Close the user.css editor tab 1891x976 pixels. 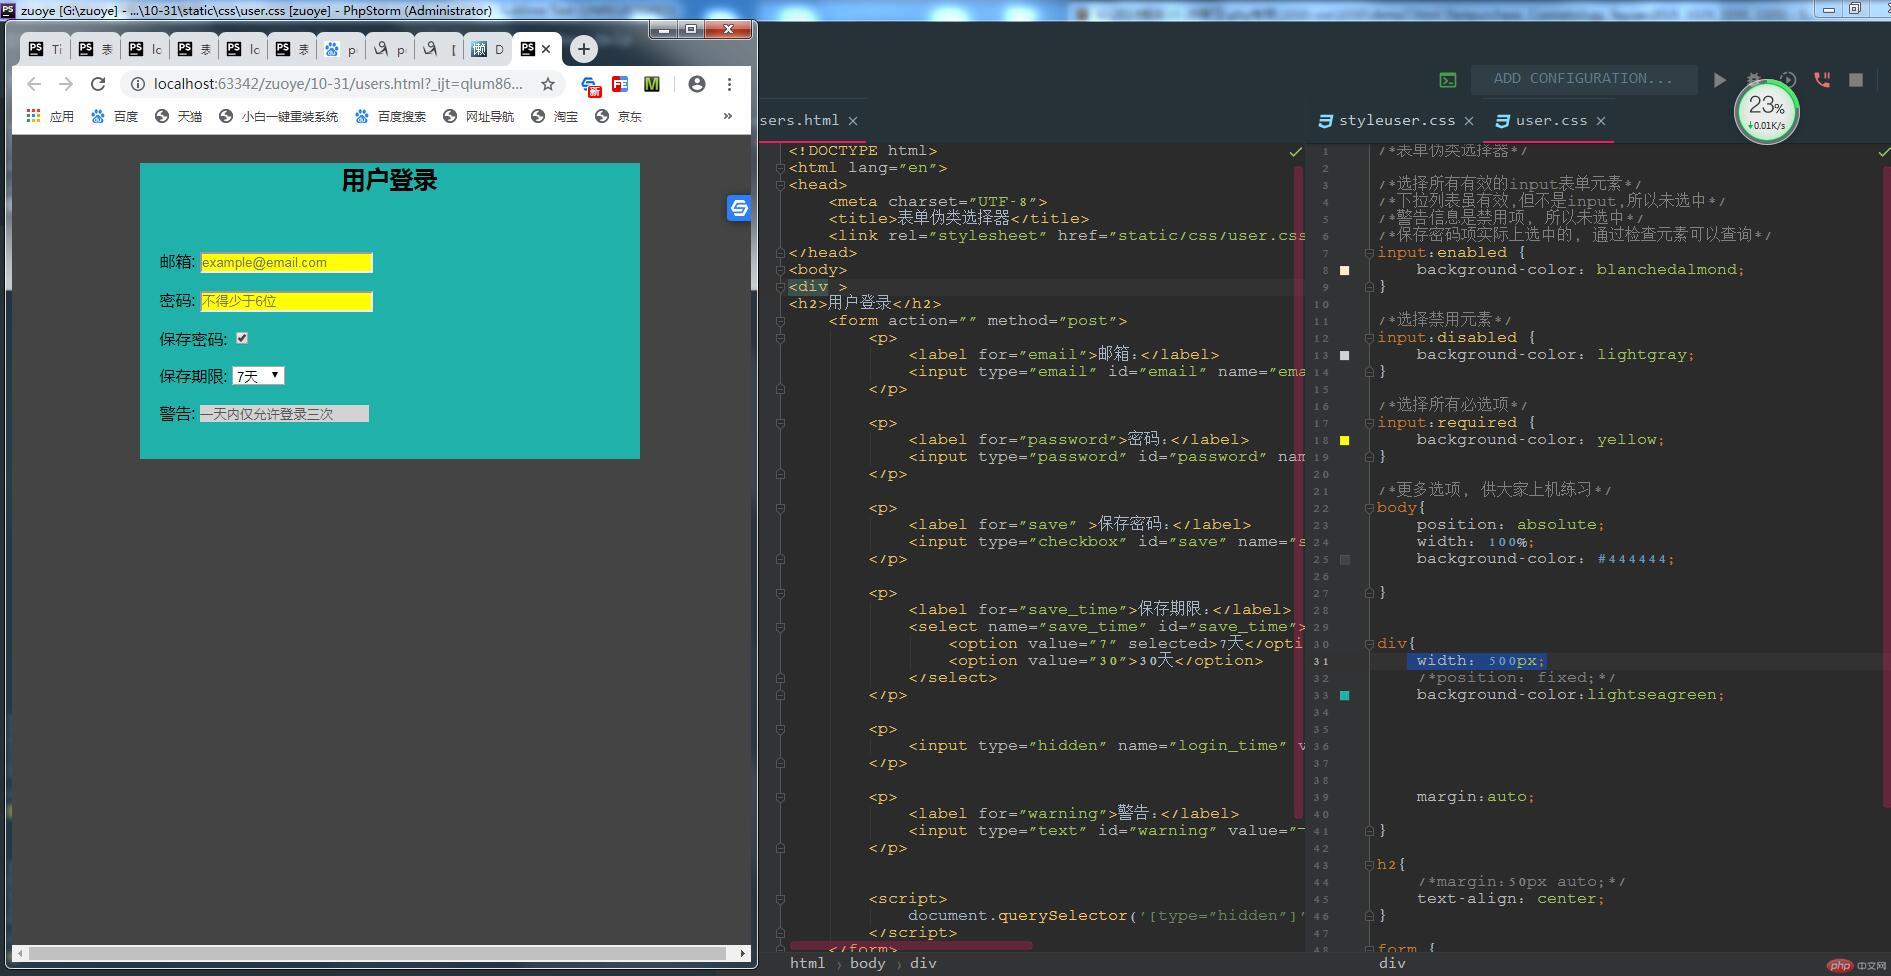1601,121
